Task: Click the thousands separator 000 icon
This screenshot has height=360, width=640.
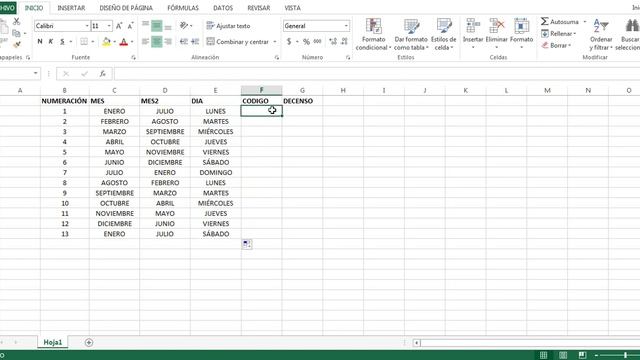Action: [318, 42]
